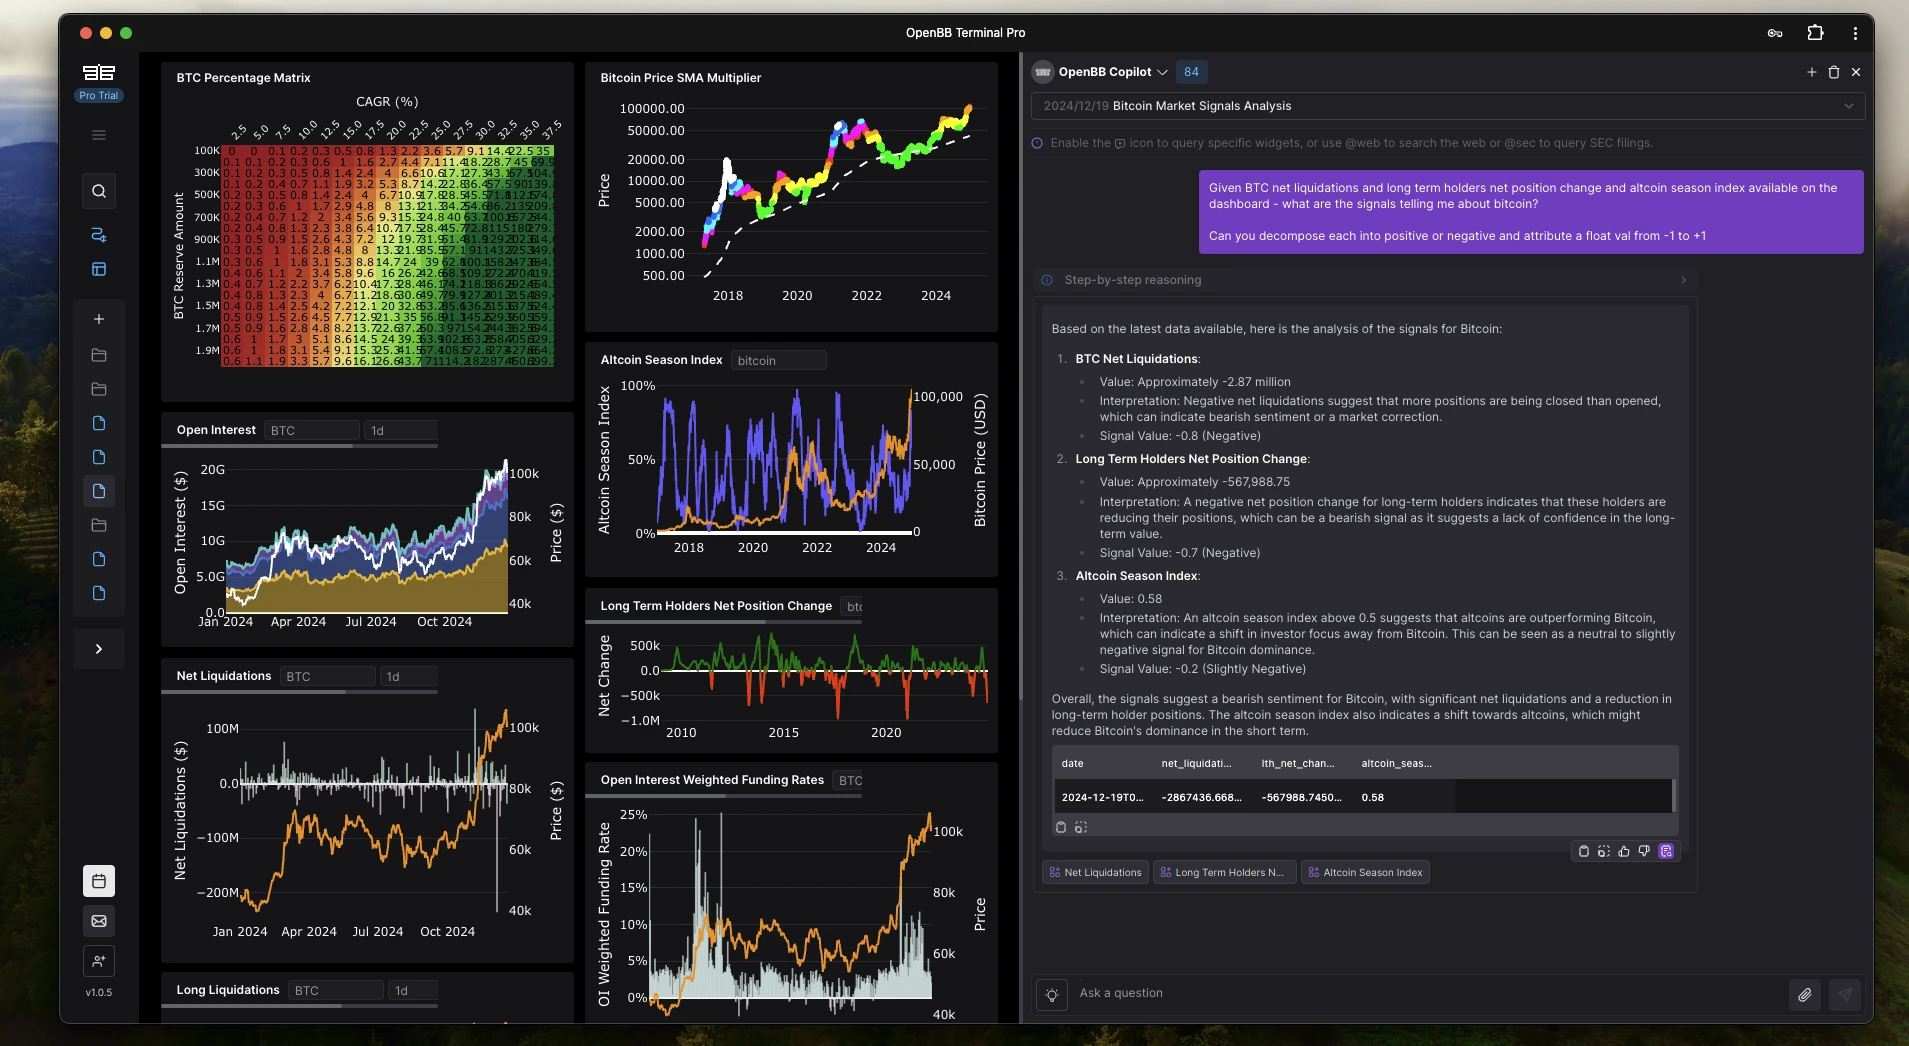Click the plus icon to add dashboard
Viewport: 1909px width, 1046px height.
point(98,319)
